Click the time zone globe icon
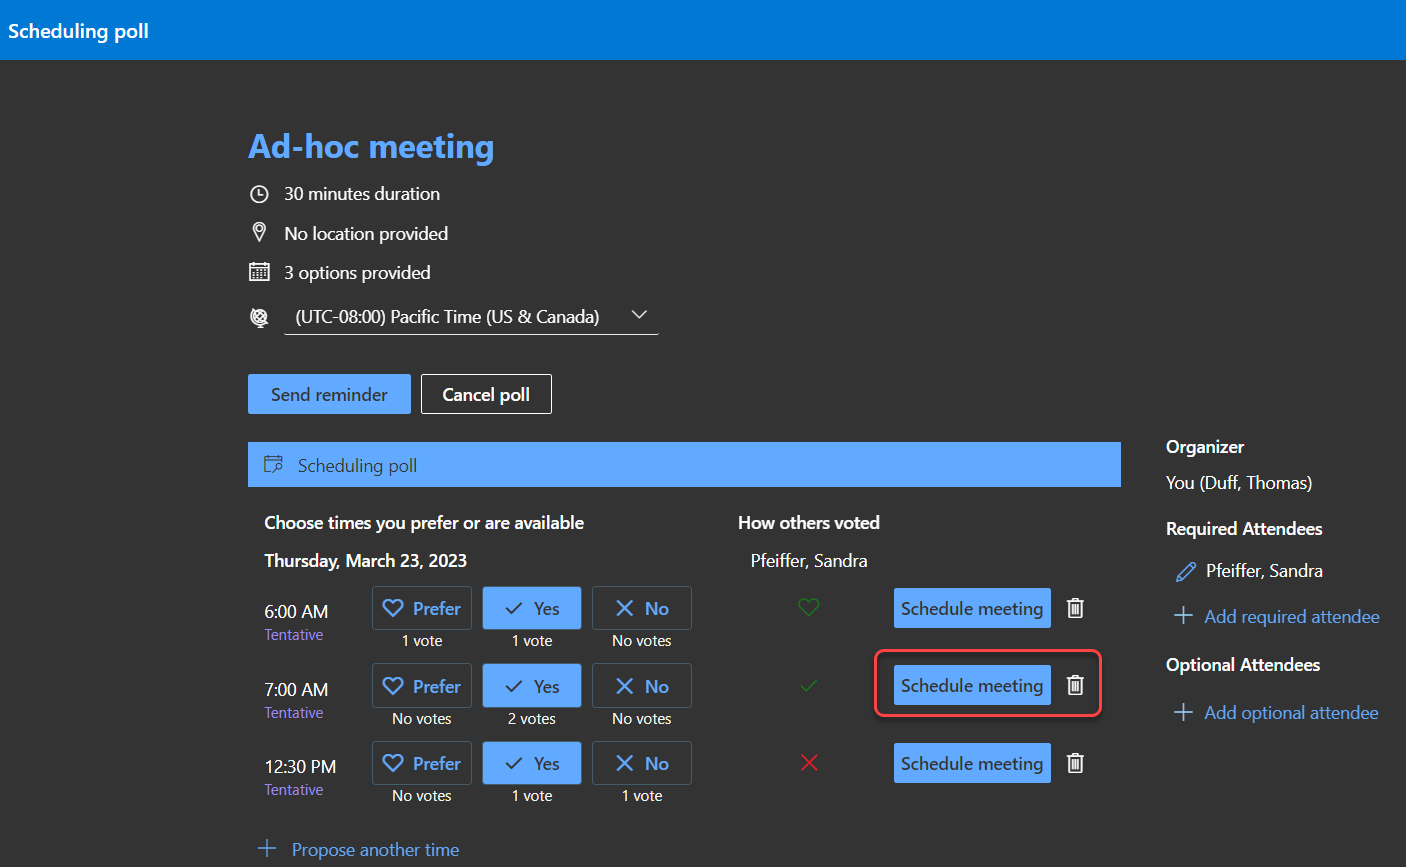 pos(259,317)
